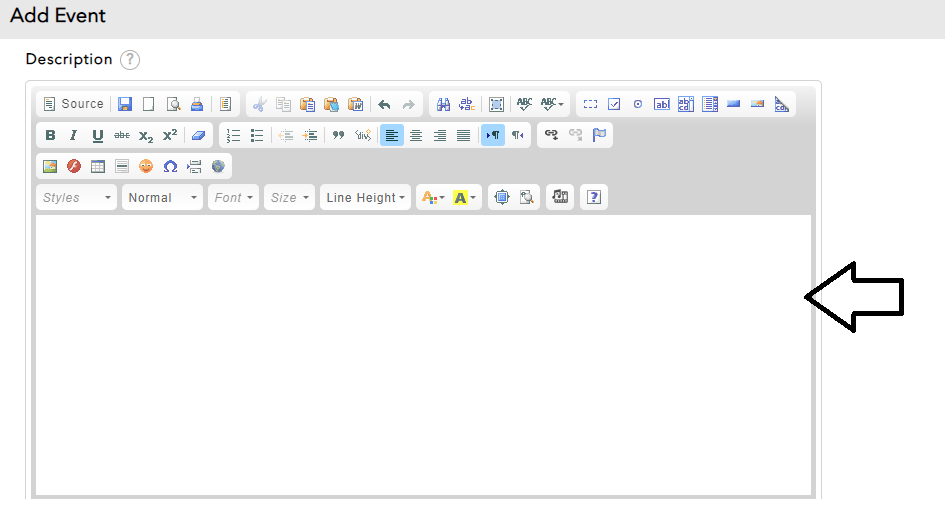Screen dimensions: 945x512
Task: Insert a smiley emoticon
Action: (146, 166)
